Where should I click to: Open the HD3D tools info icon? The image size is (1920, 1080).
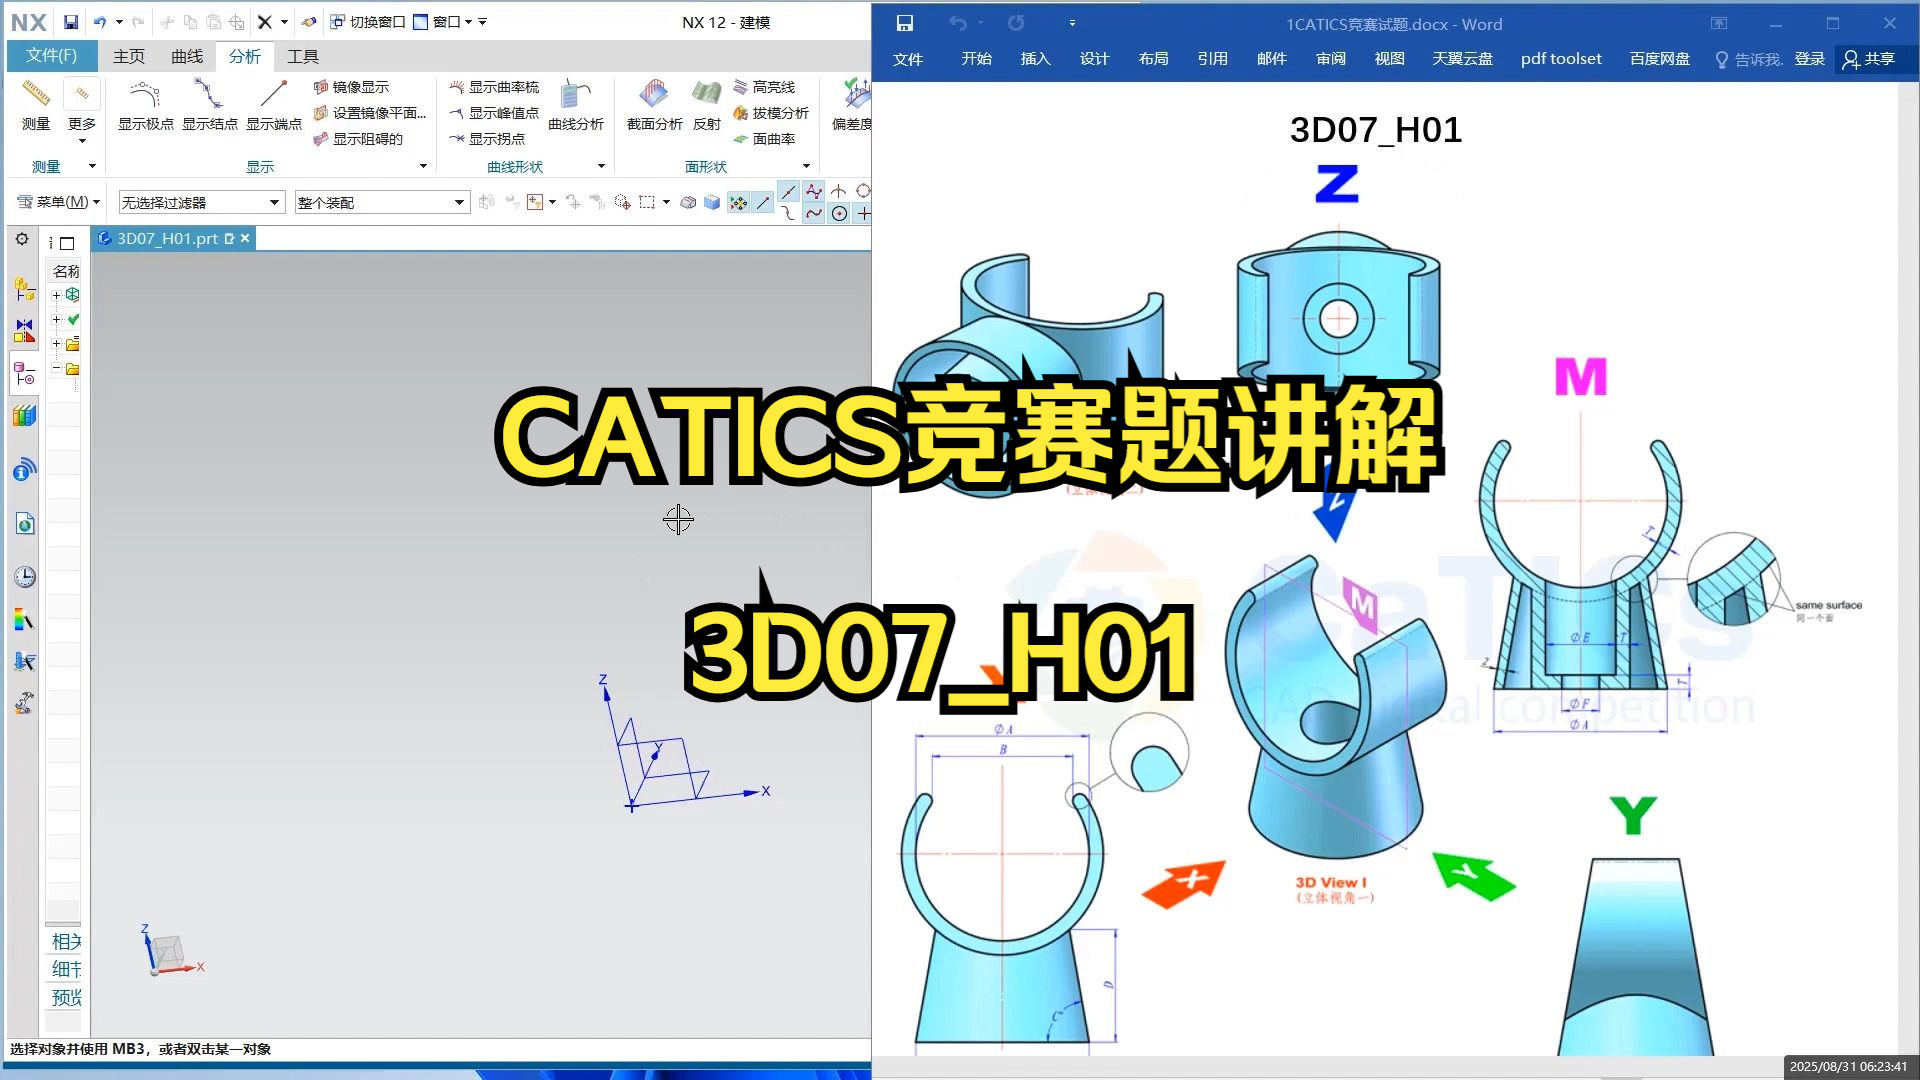[25, 469]
